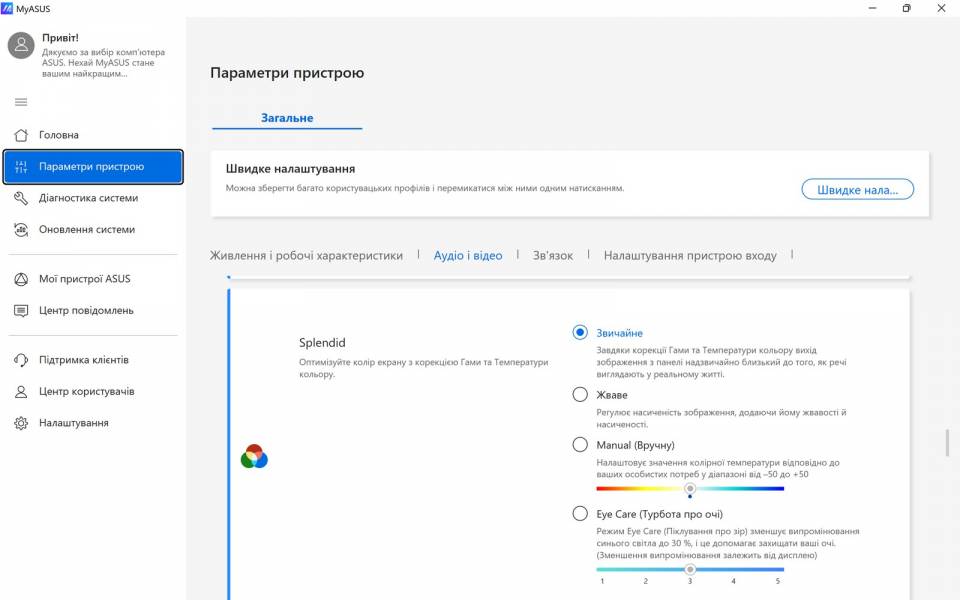The width and height of the screenshot is (960, 600).
Task: Switch to the Зв'язок tab
Action: [552, 256]
